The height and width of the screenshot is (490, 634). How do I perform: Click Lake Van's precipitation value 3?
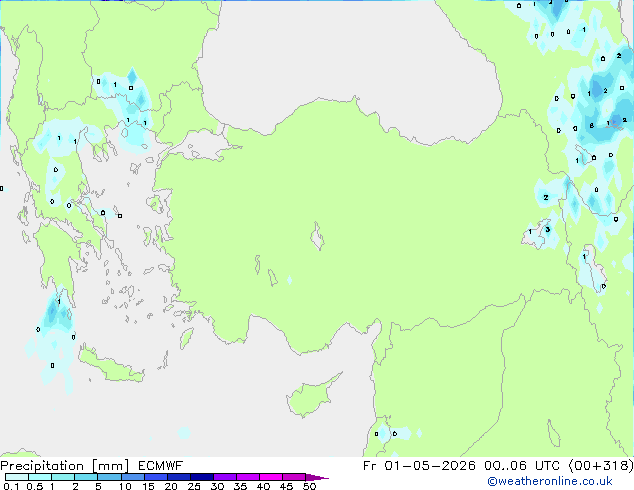[x=547, y=229]
